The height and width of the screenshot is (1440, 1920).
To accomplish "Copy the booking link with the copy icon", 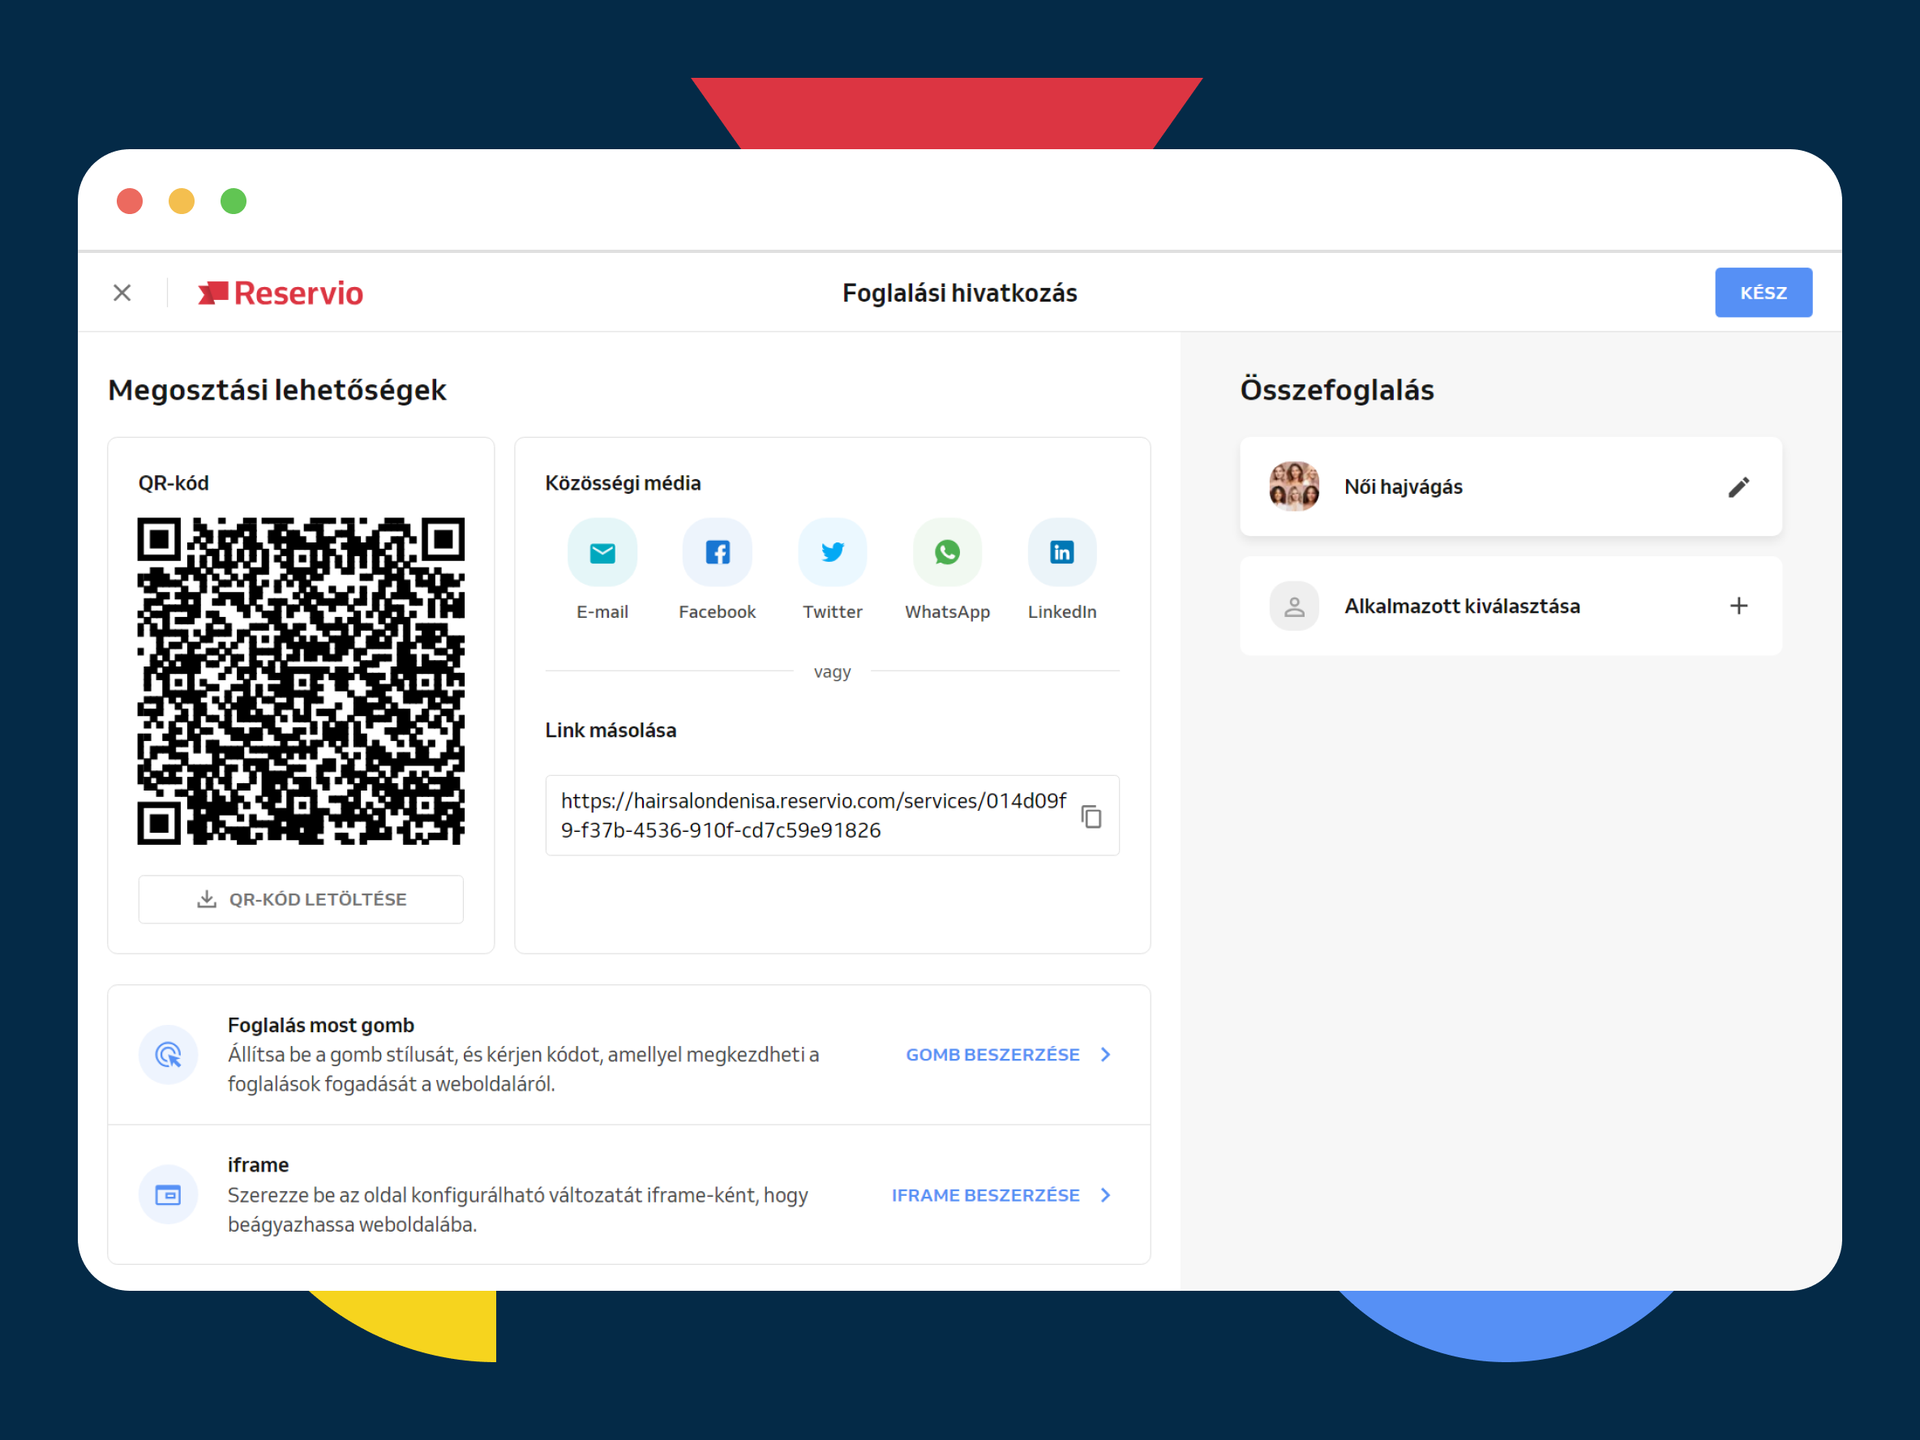I will click(x=1092, y=816).
